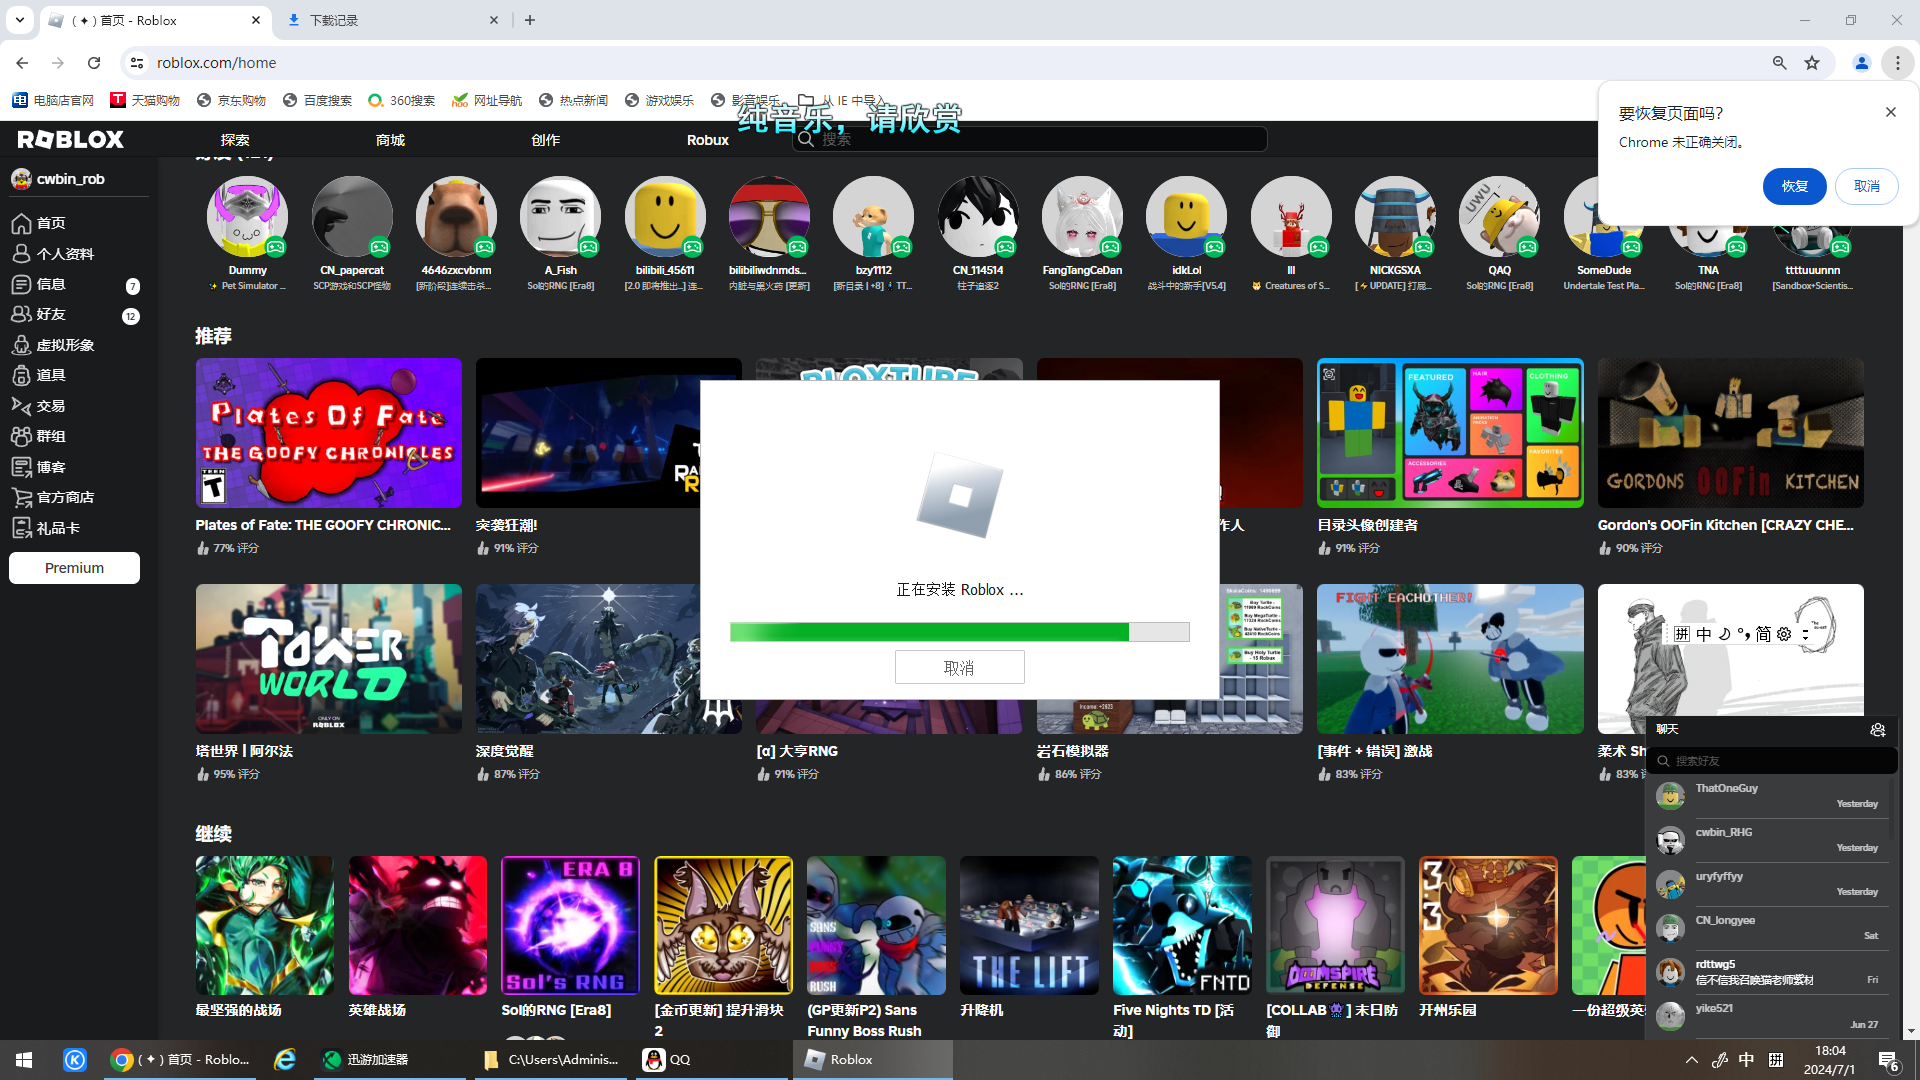
Task: Open the 探索 navigation item
Action: click(x=235, y=140)
